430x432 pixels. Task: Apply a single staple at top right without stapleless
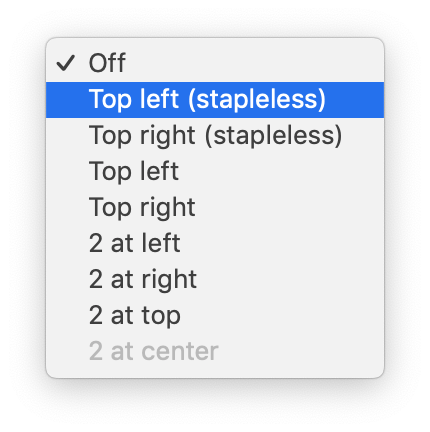[x=215, y=208]
